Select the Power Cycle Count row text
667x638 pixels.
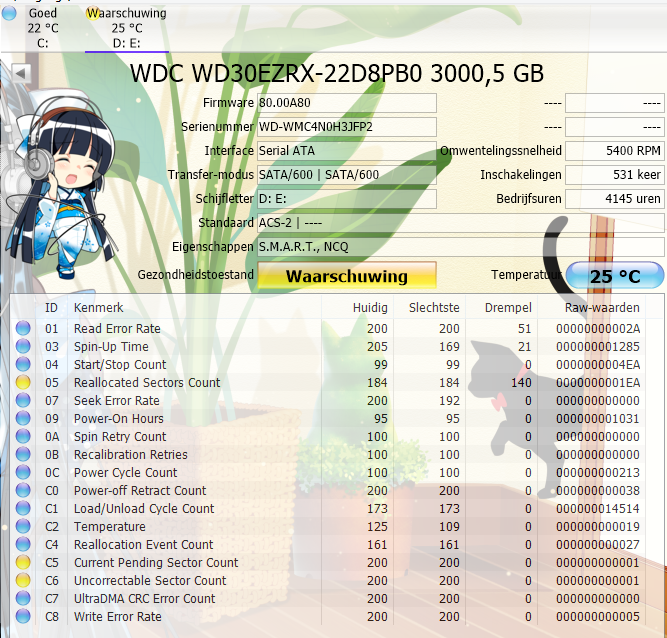(125, 473)
